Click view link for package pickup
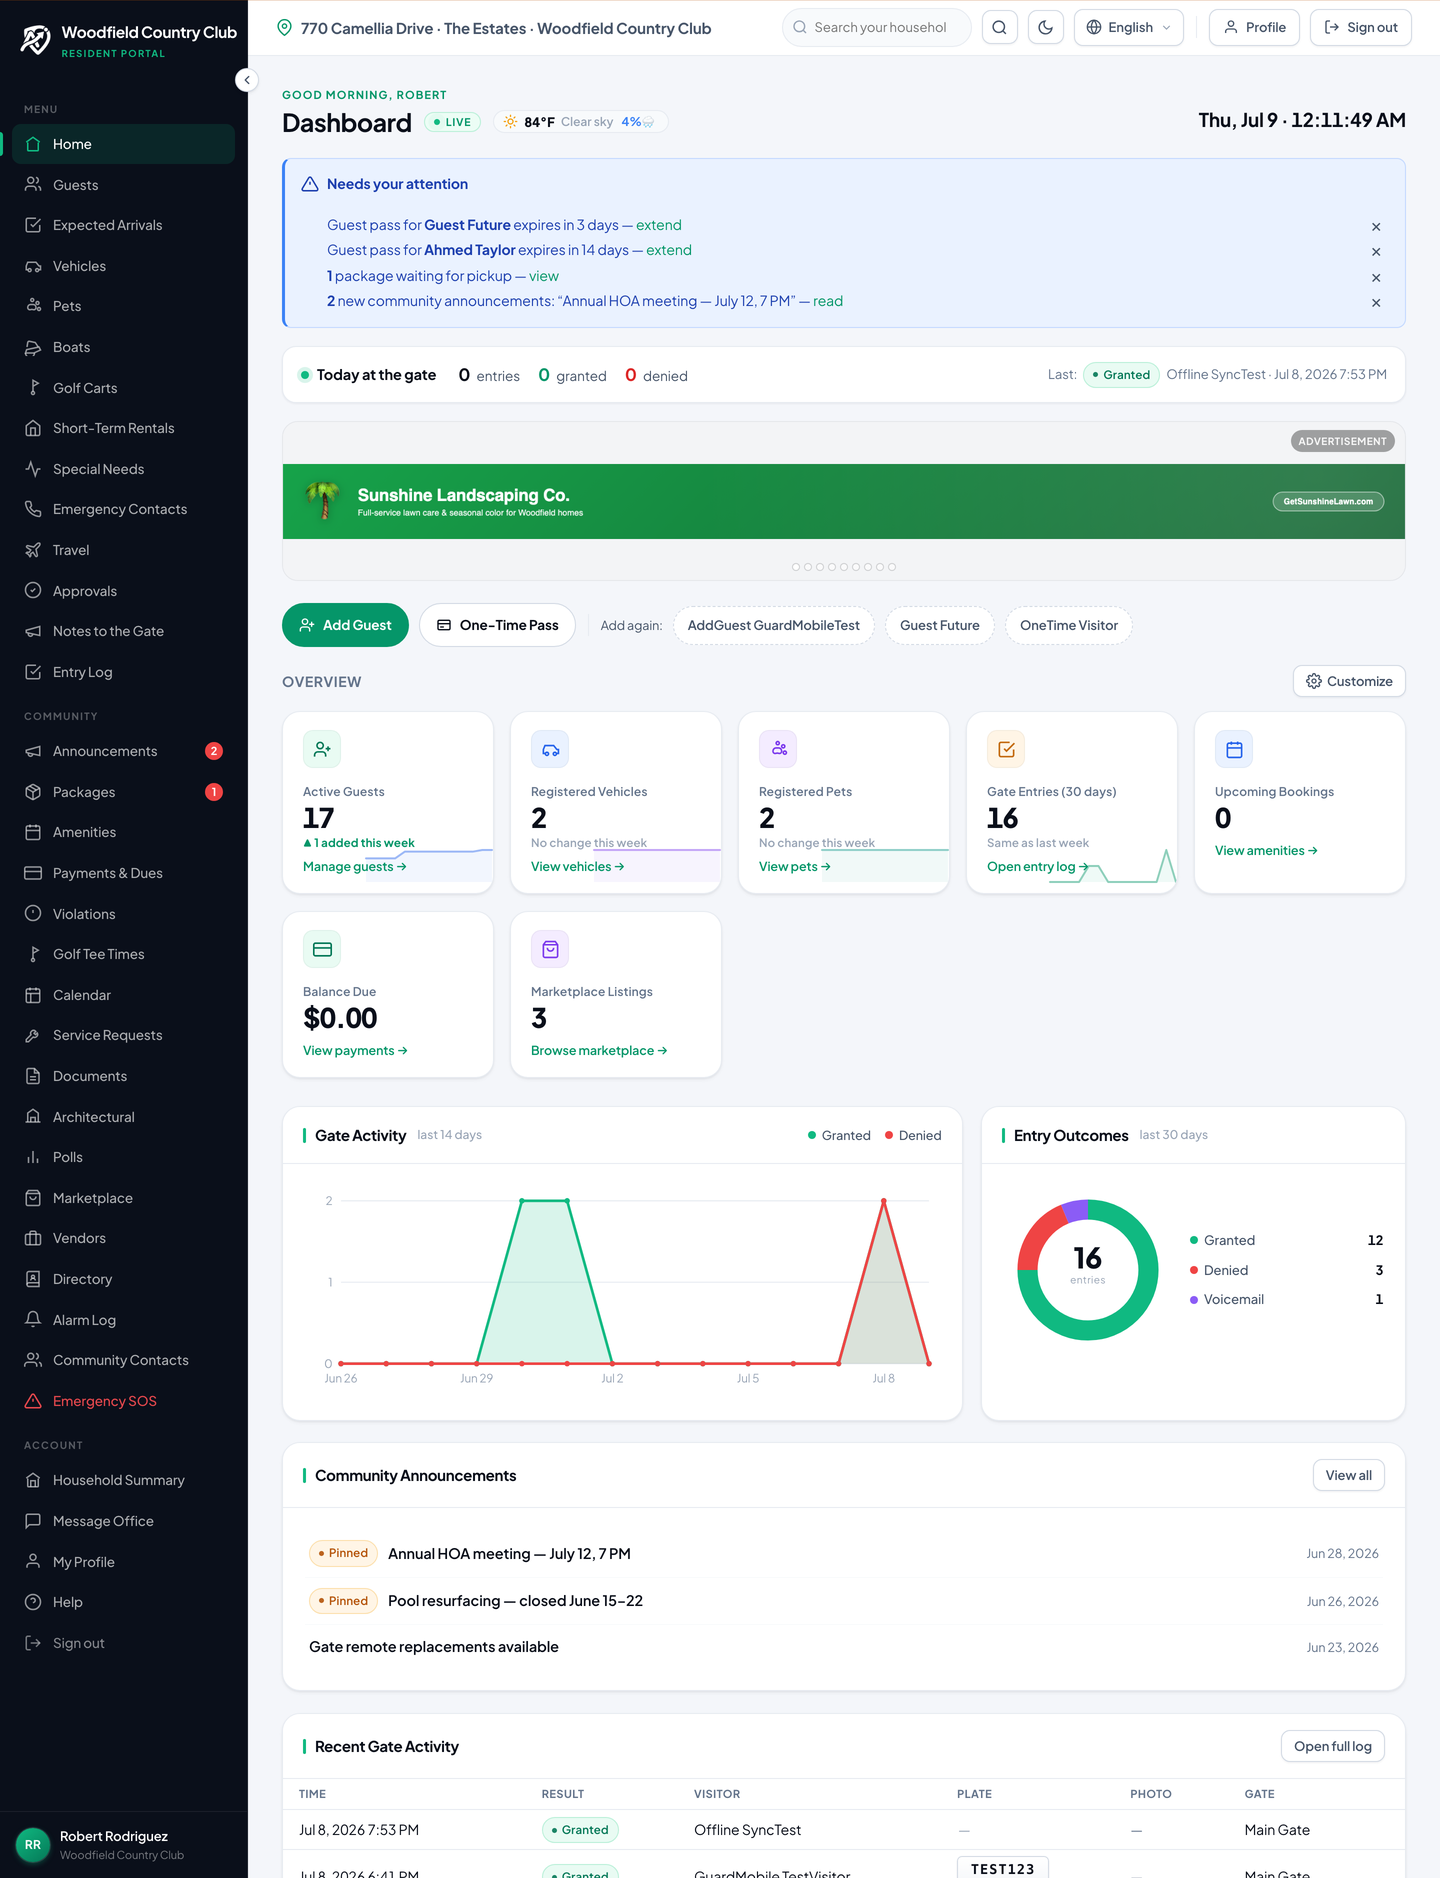1440x1878 pixels. pyautogui.click(x=544, y=276)
